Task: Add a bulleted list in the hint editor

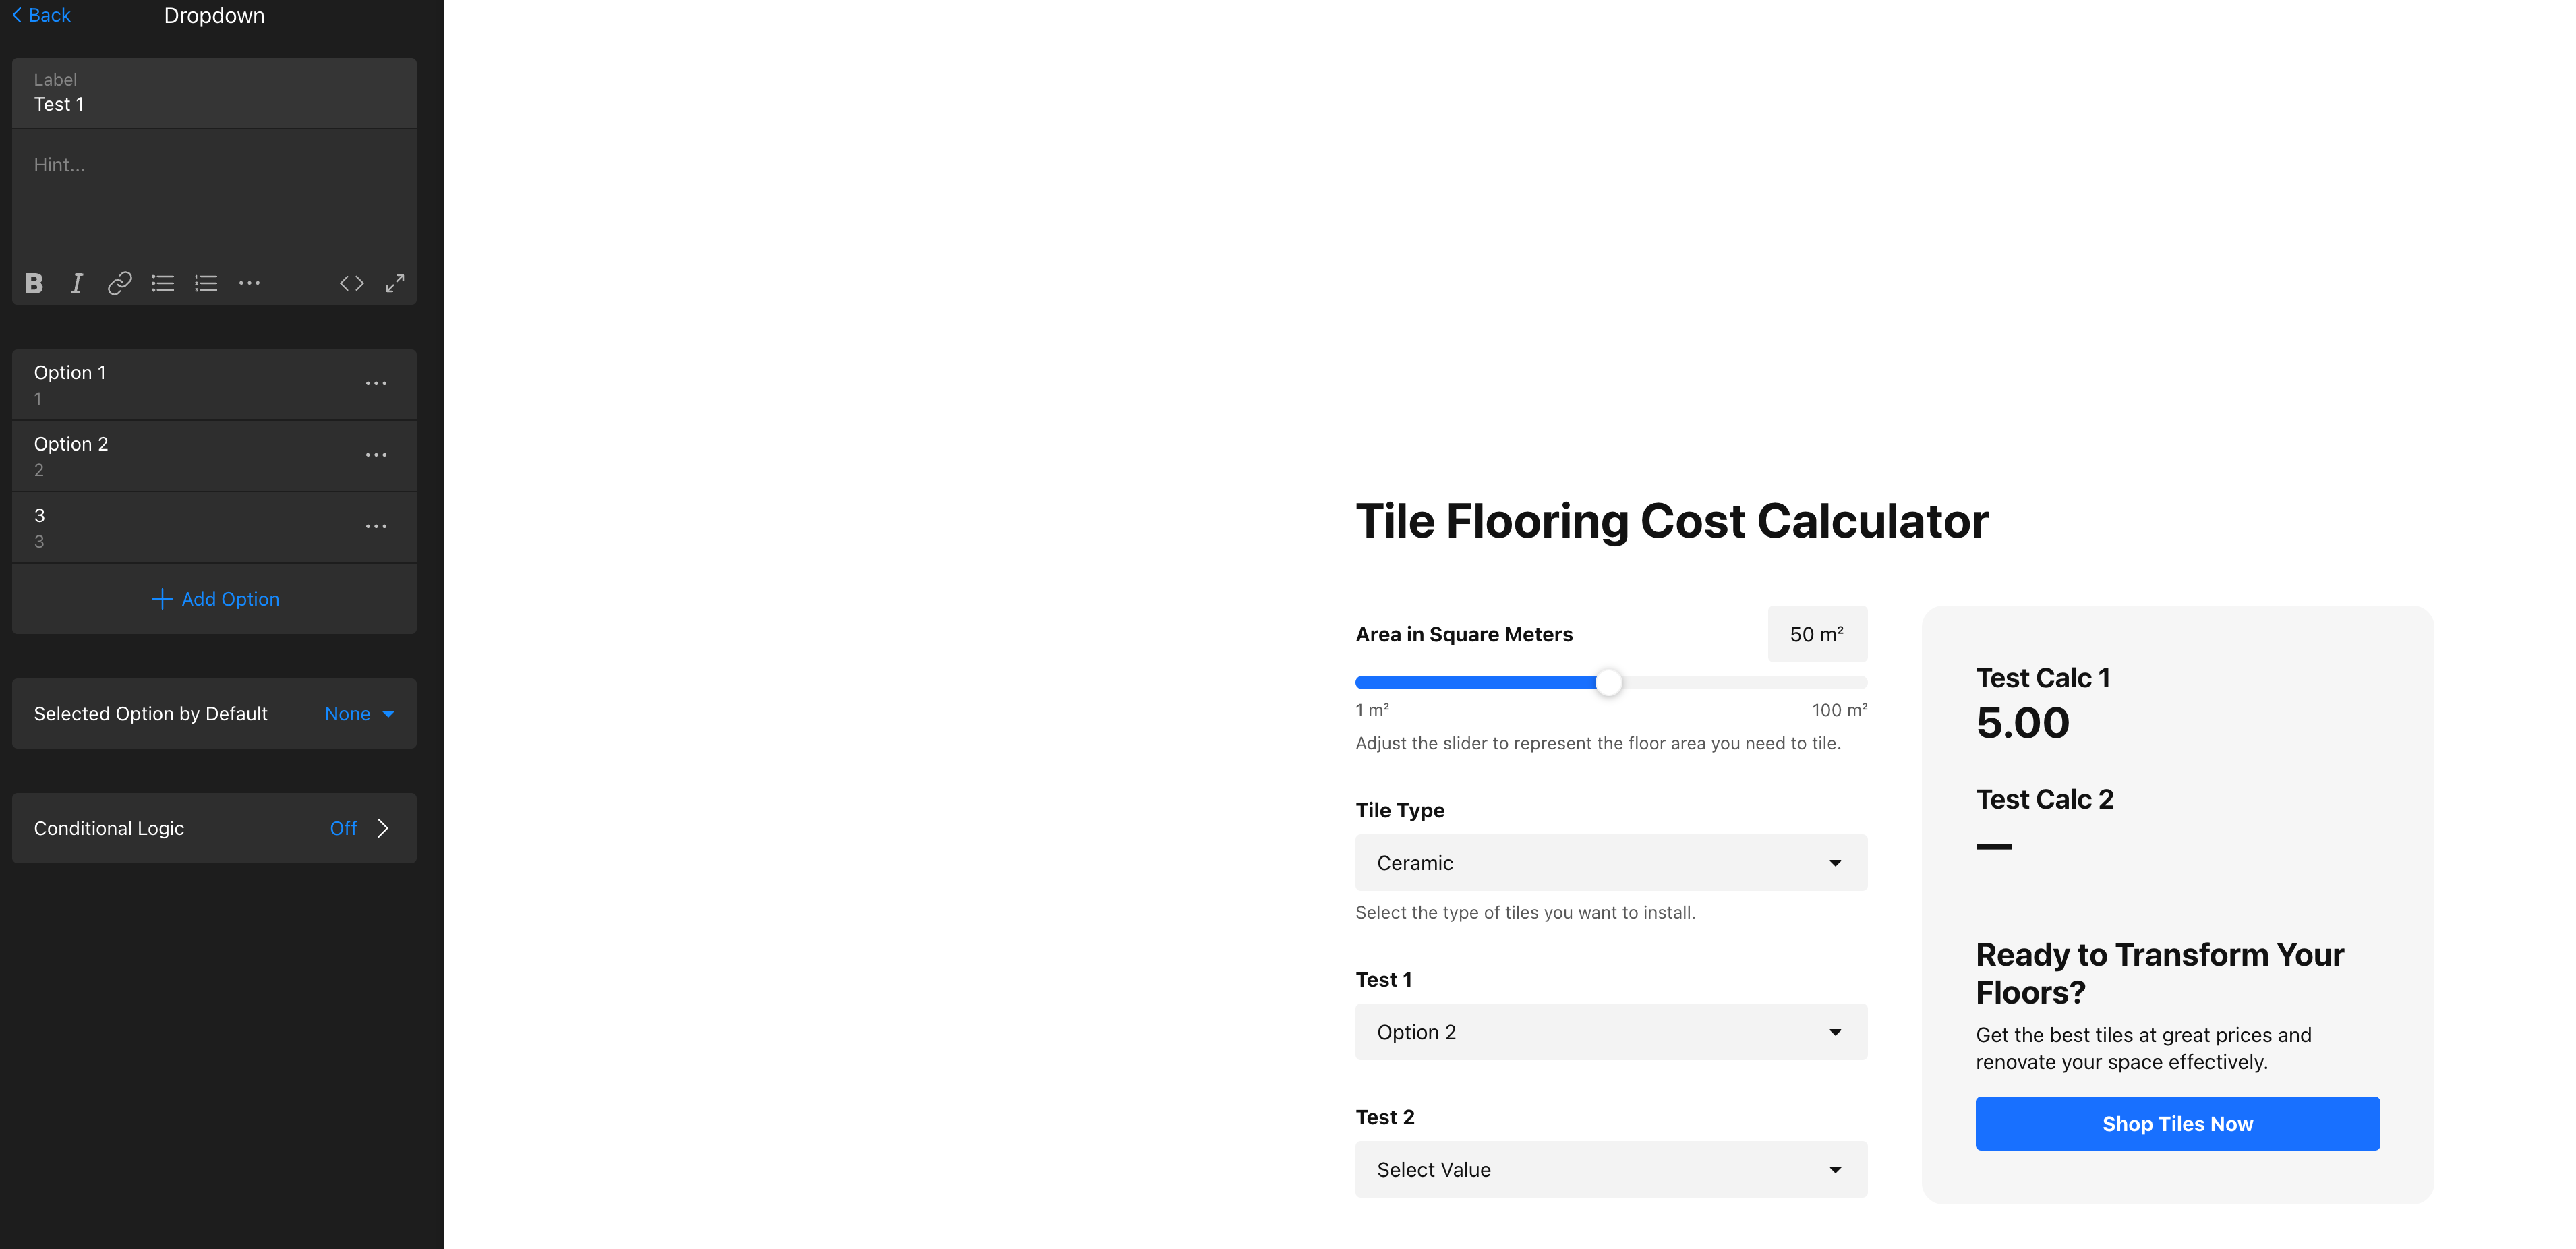Action: tap(163, 284)
